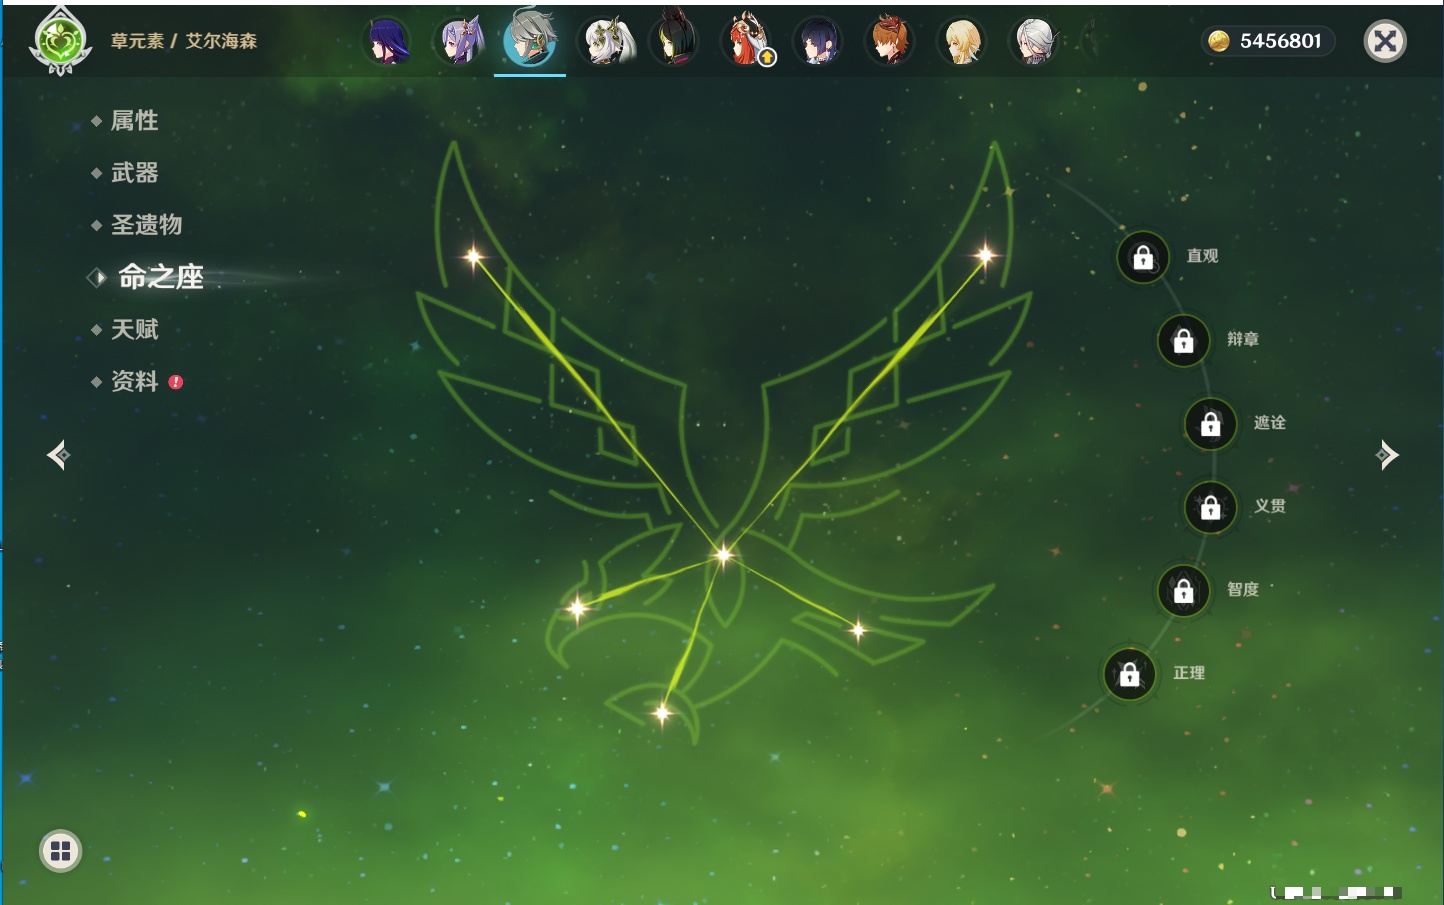Click the star on the bird's head
This screenshot has height=905, width=1444.
(x=577, y=607)
